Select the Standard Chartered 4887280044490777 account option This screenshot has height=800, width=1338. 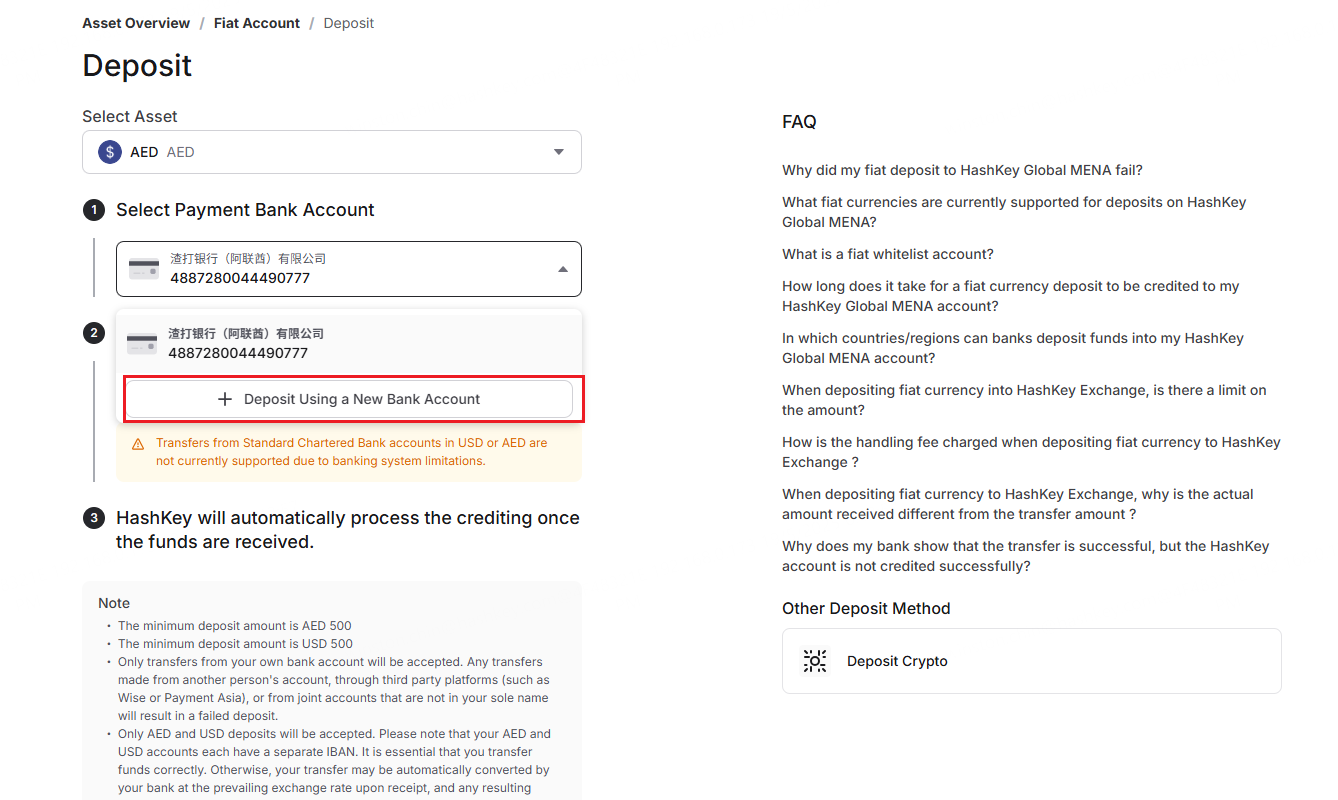coord(349,343)
